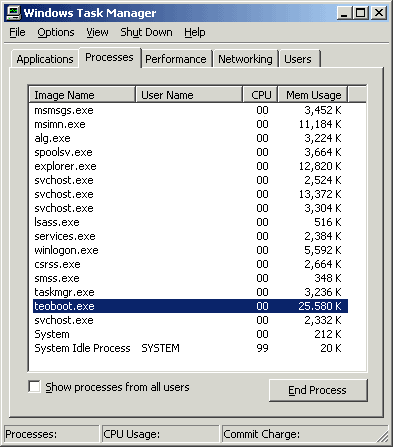Click the 99 CPU value

(x=262, y=348)
